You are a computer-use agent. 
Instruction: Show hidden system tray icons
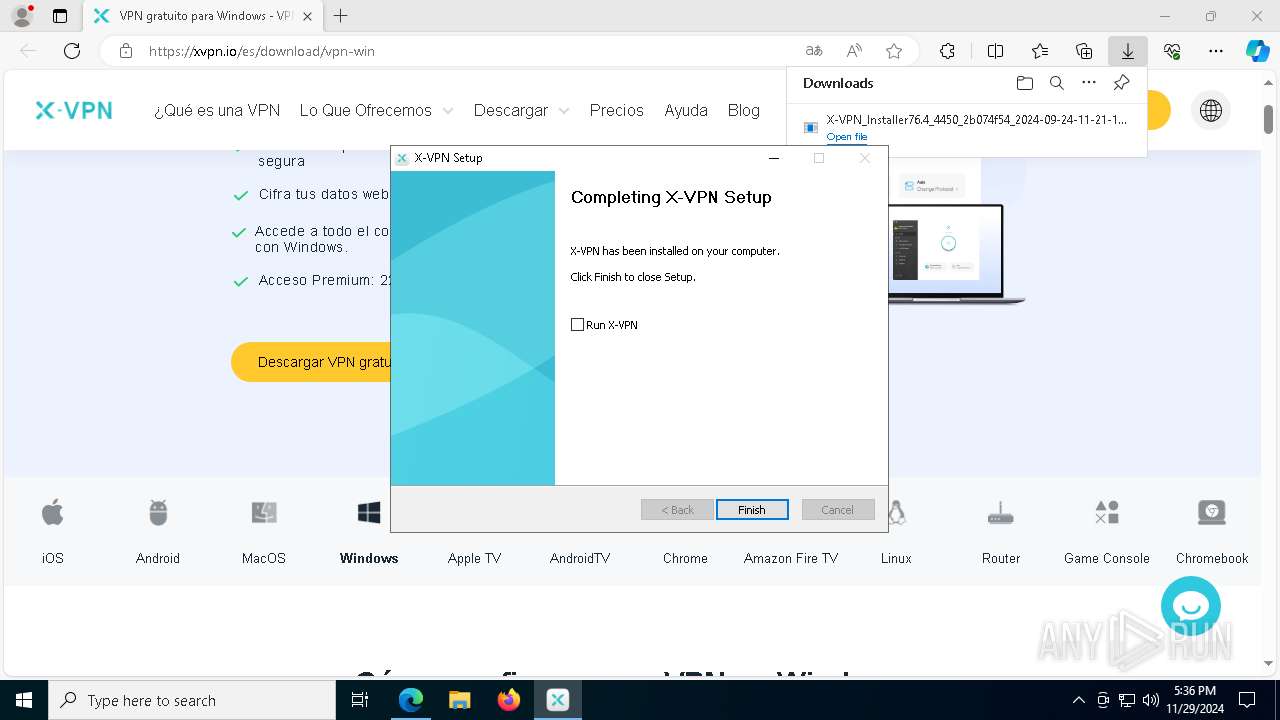click(1078, 700)
